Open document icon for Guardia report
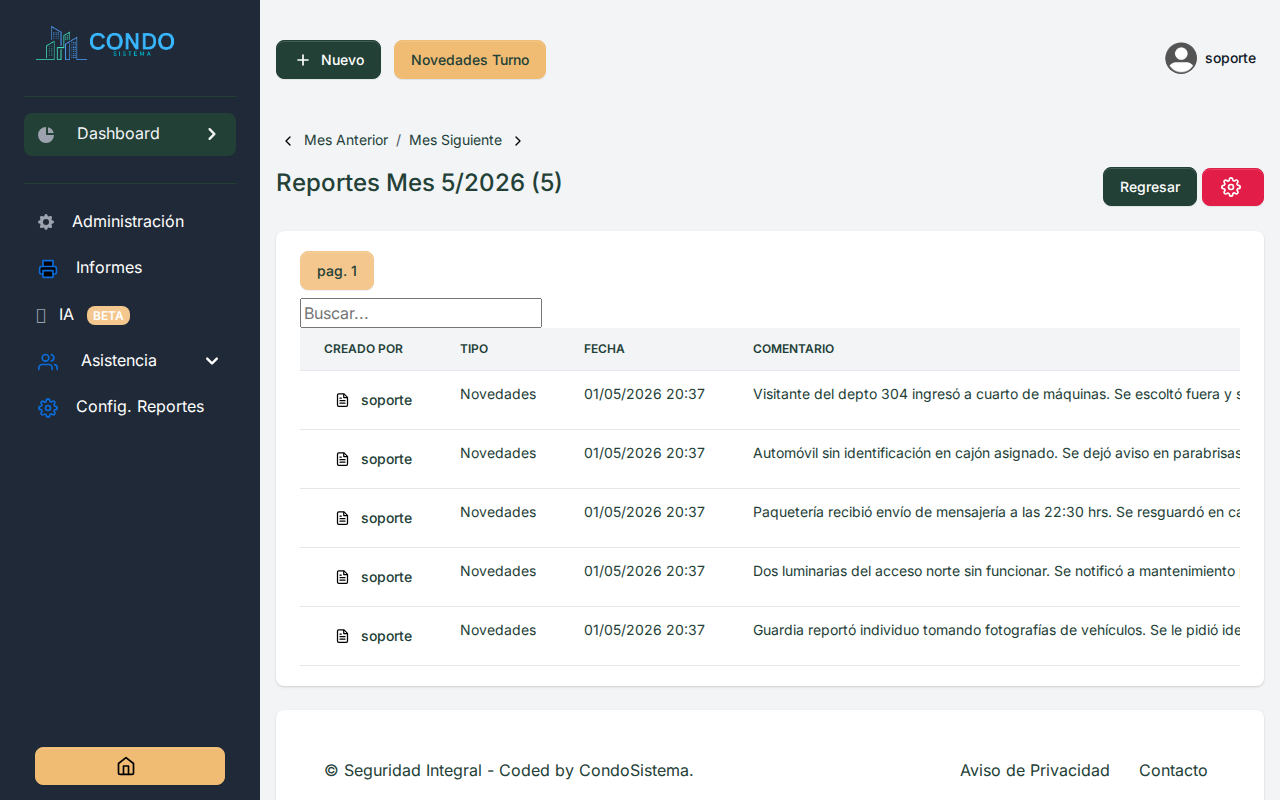Screen dimensions: 1280x800 coord(342,636)
